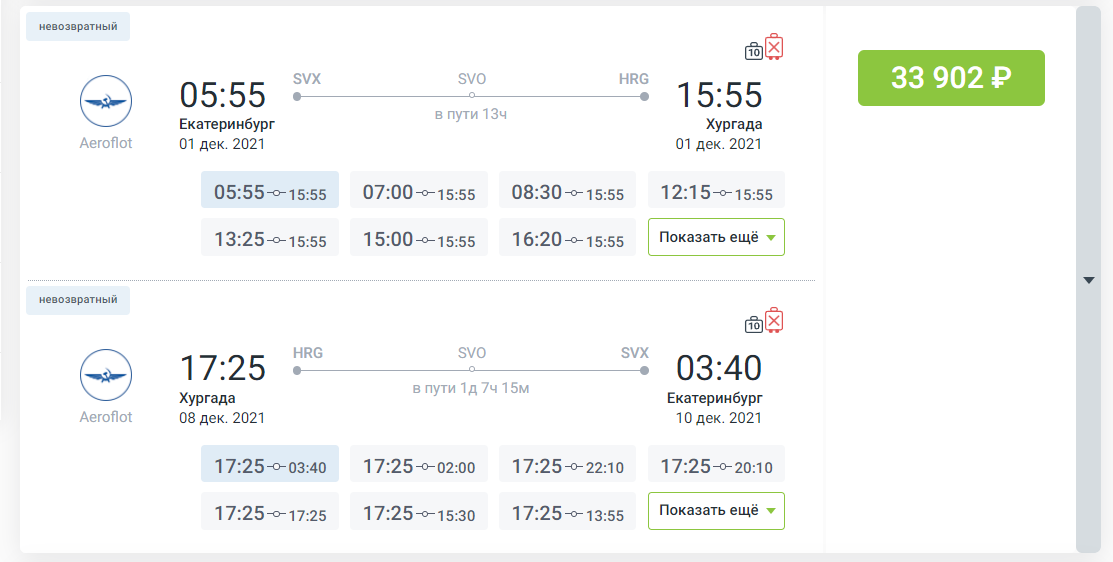Select the 17:25 – 22:10 return option
1113x562 pixels.
(x=567, y=466)
